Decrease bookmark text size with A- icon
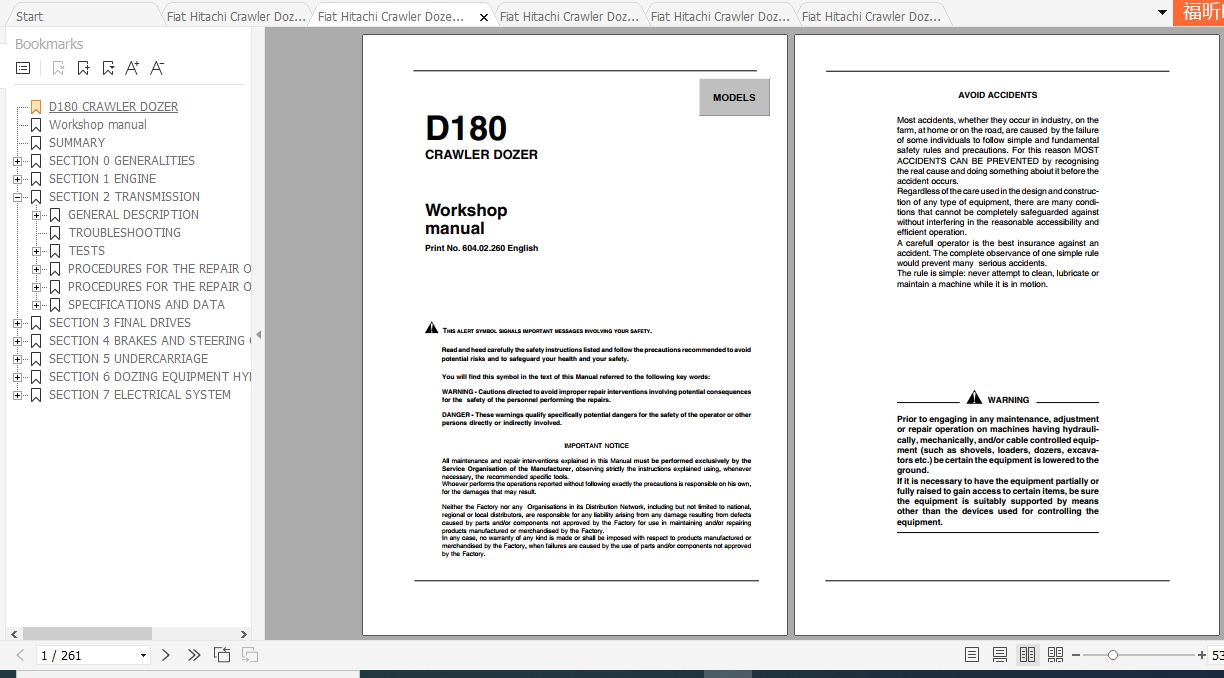The image size is (1224, 678). point(156,68)
